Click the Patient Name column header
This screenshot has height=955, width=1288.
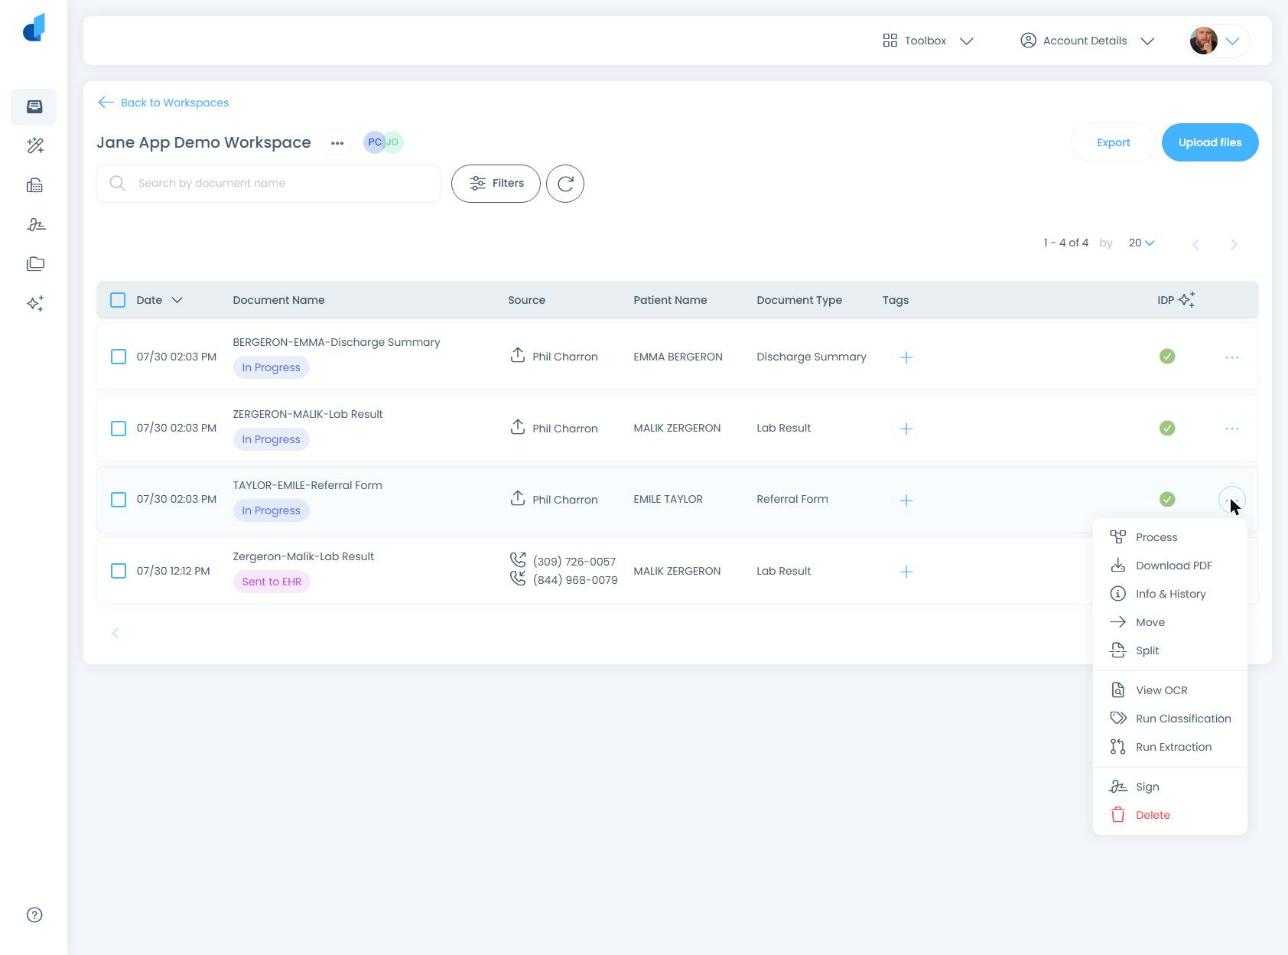(670, 300)
